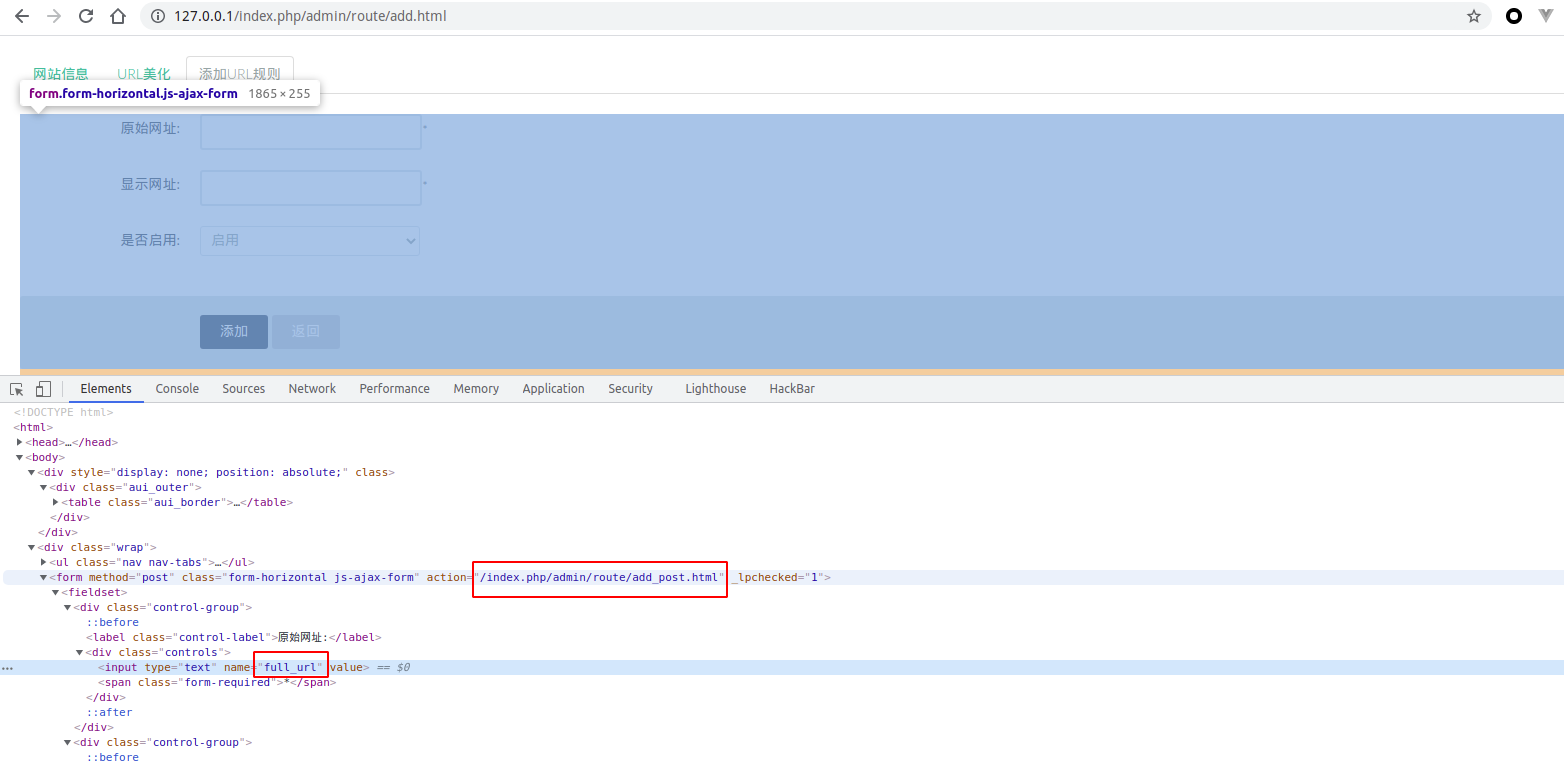Collapse the form element node
1564x761 pixels.
tap(44, 577)
